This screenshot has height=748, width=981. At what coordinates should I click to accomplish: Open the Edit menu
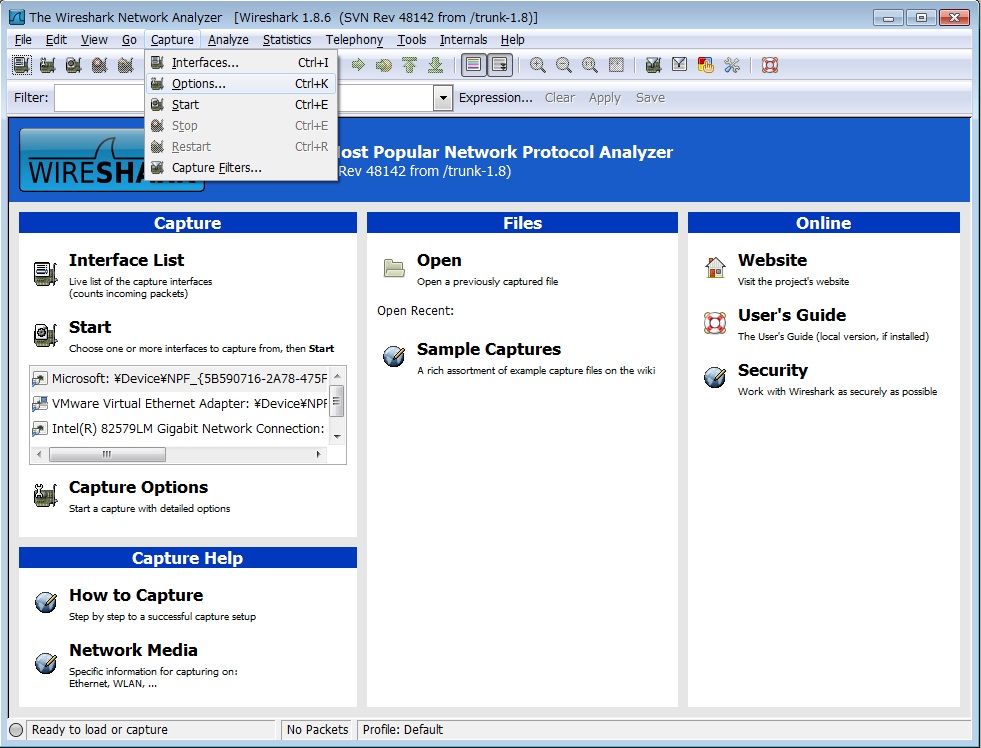pos(56,39)
